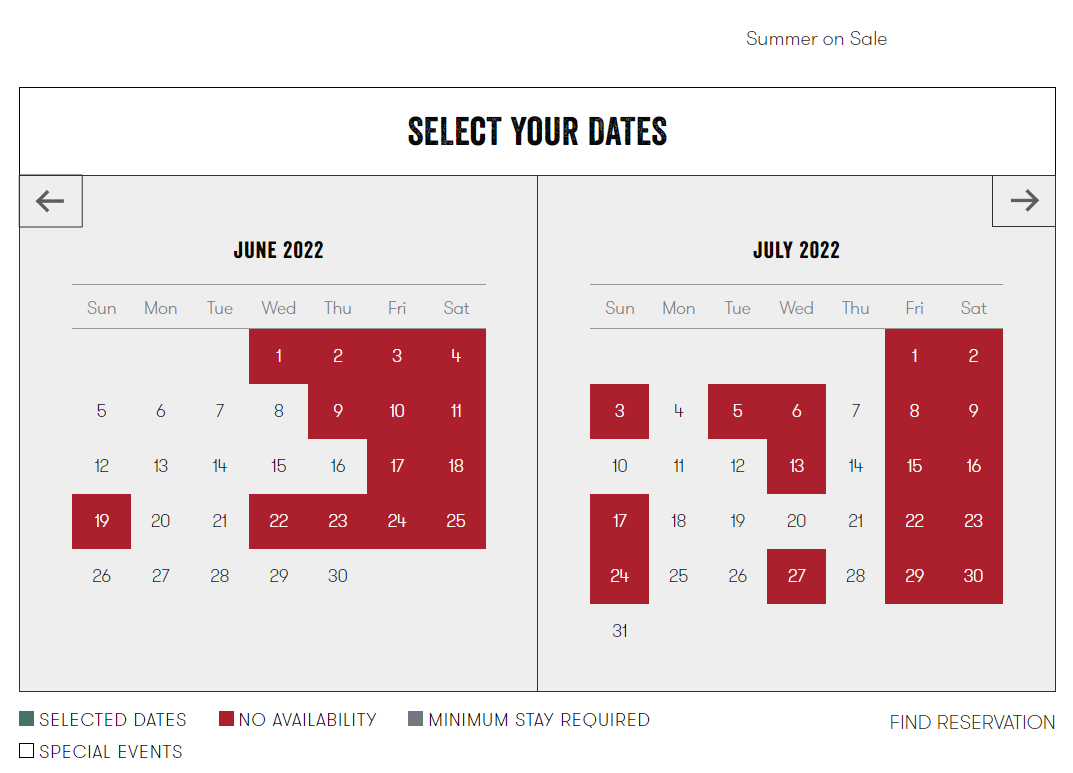Select July 4 in the July calendar
Image resolution: width=1073 pixels, height=773 pixels.
678,411
